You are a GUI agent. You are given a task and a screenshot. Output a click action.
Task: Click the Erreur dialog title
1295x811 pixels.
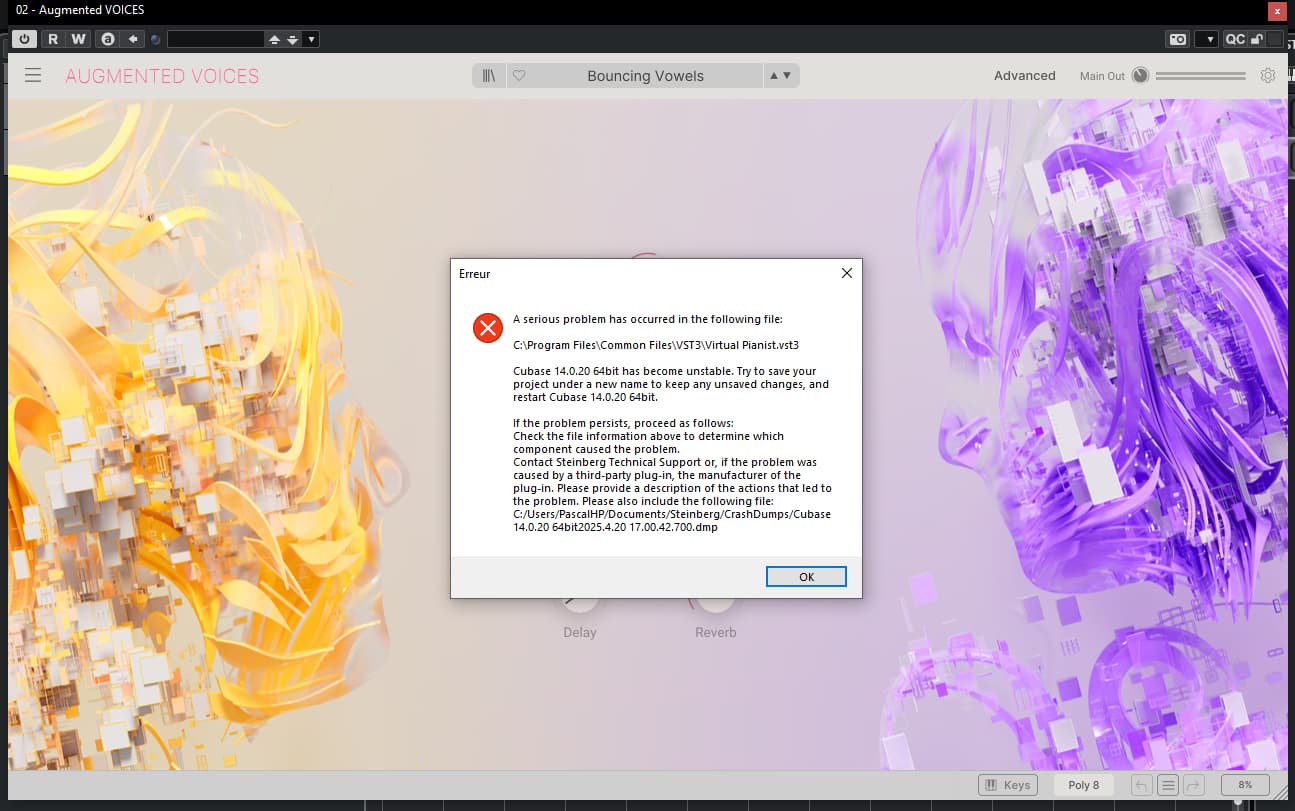[x=475, y=273]
